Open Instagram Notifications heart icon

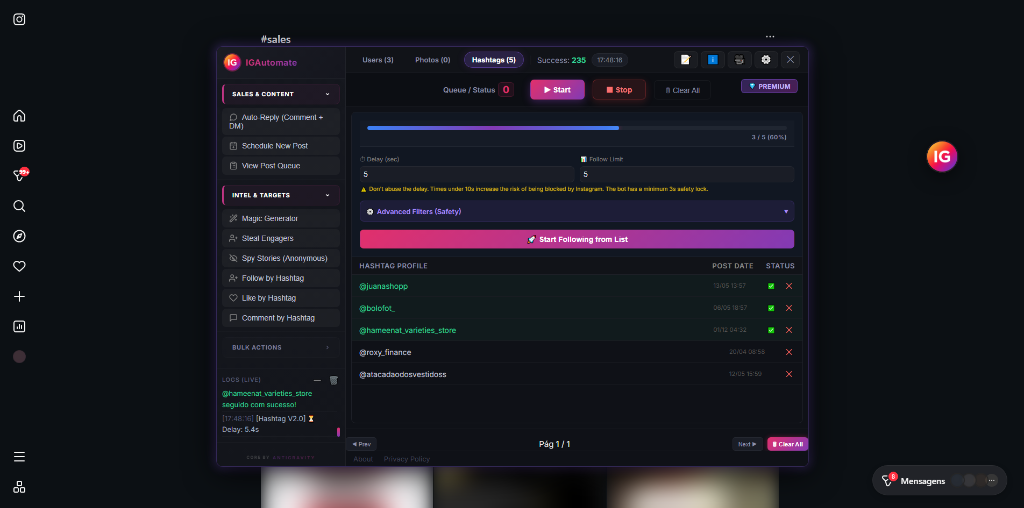click(x=20, y=266)
